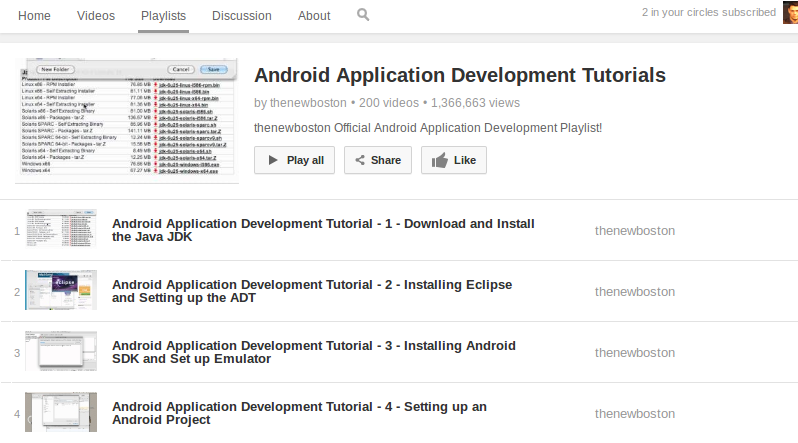
Task: Click the '200 videos' count text
Action: tap(389, 103)
